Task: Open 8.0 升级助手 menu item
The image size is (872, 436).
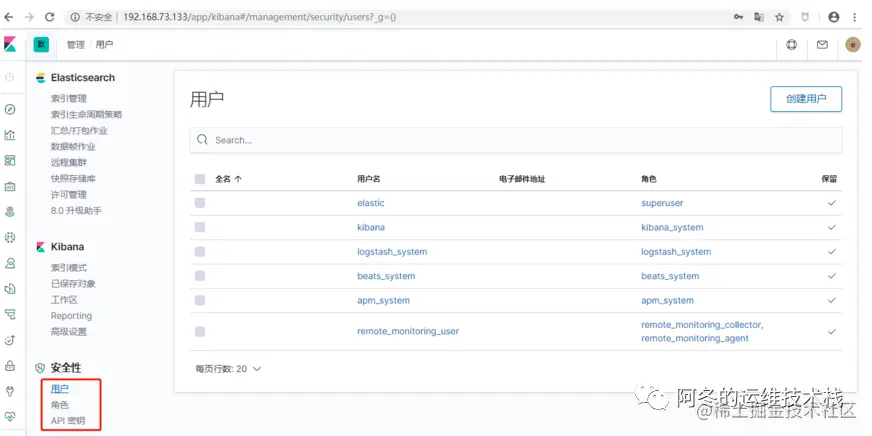Action: point(76,211)
